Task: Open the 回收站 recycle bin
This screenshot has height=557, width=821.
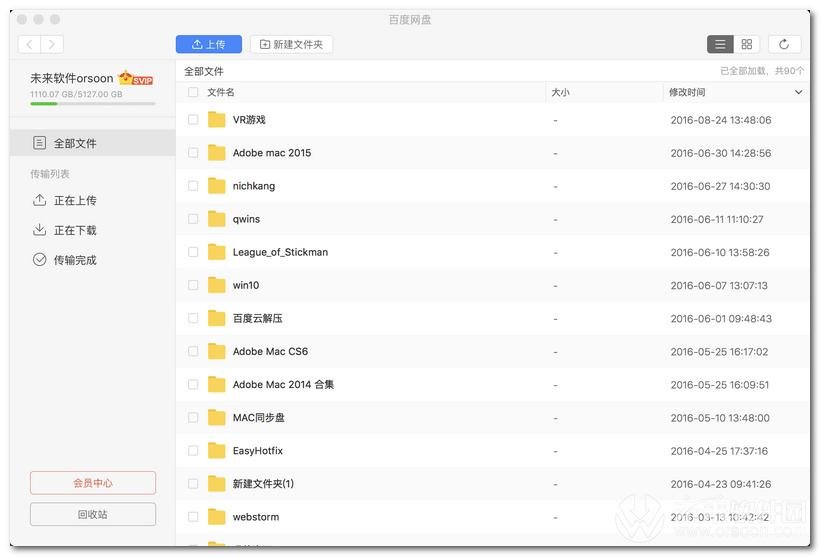Action: tap(93, 514)
